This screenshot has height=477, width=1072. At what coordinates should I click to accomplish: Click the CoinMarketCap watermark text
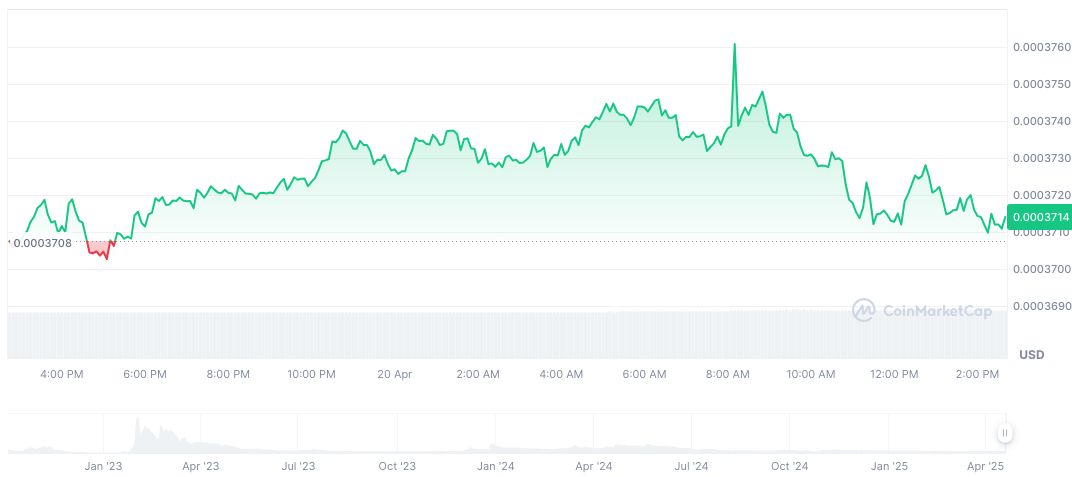coord(937,312)
